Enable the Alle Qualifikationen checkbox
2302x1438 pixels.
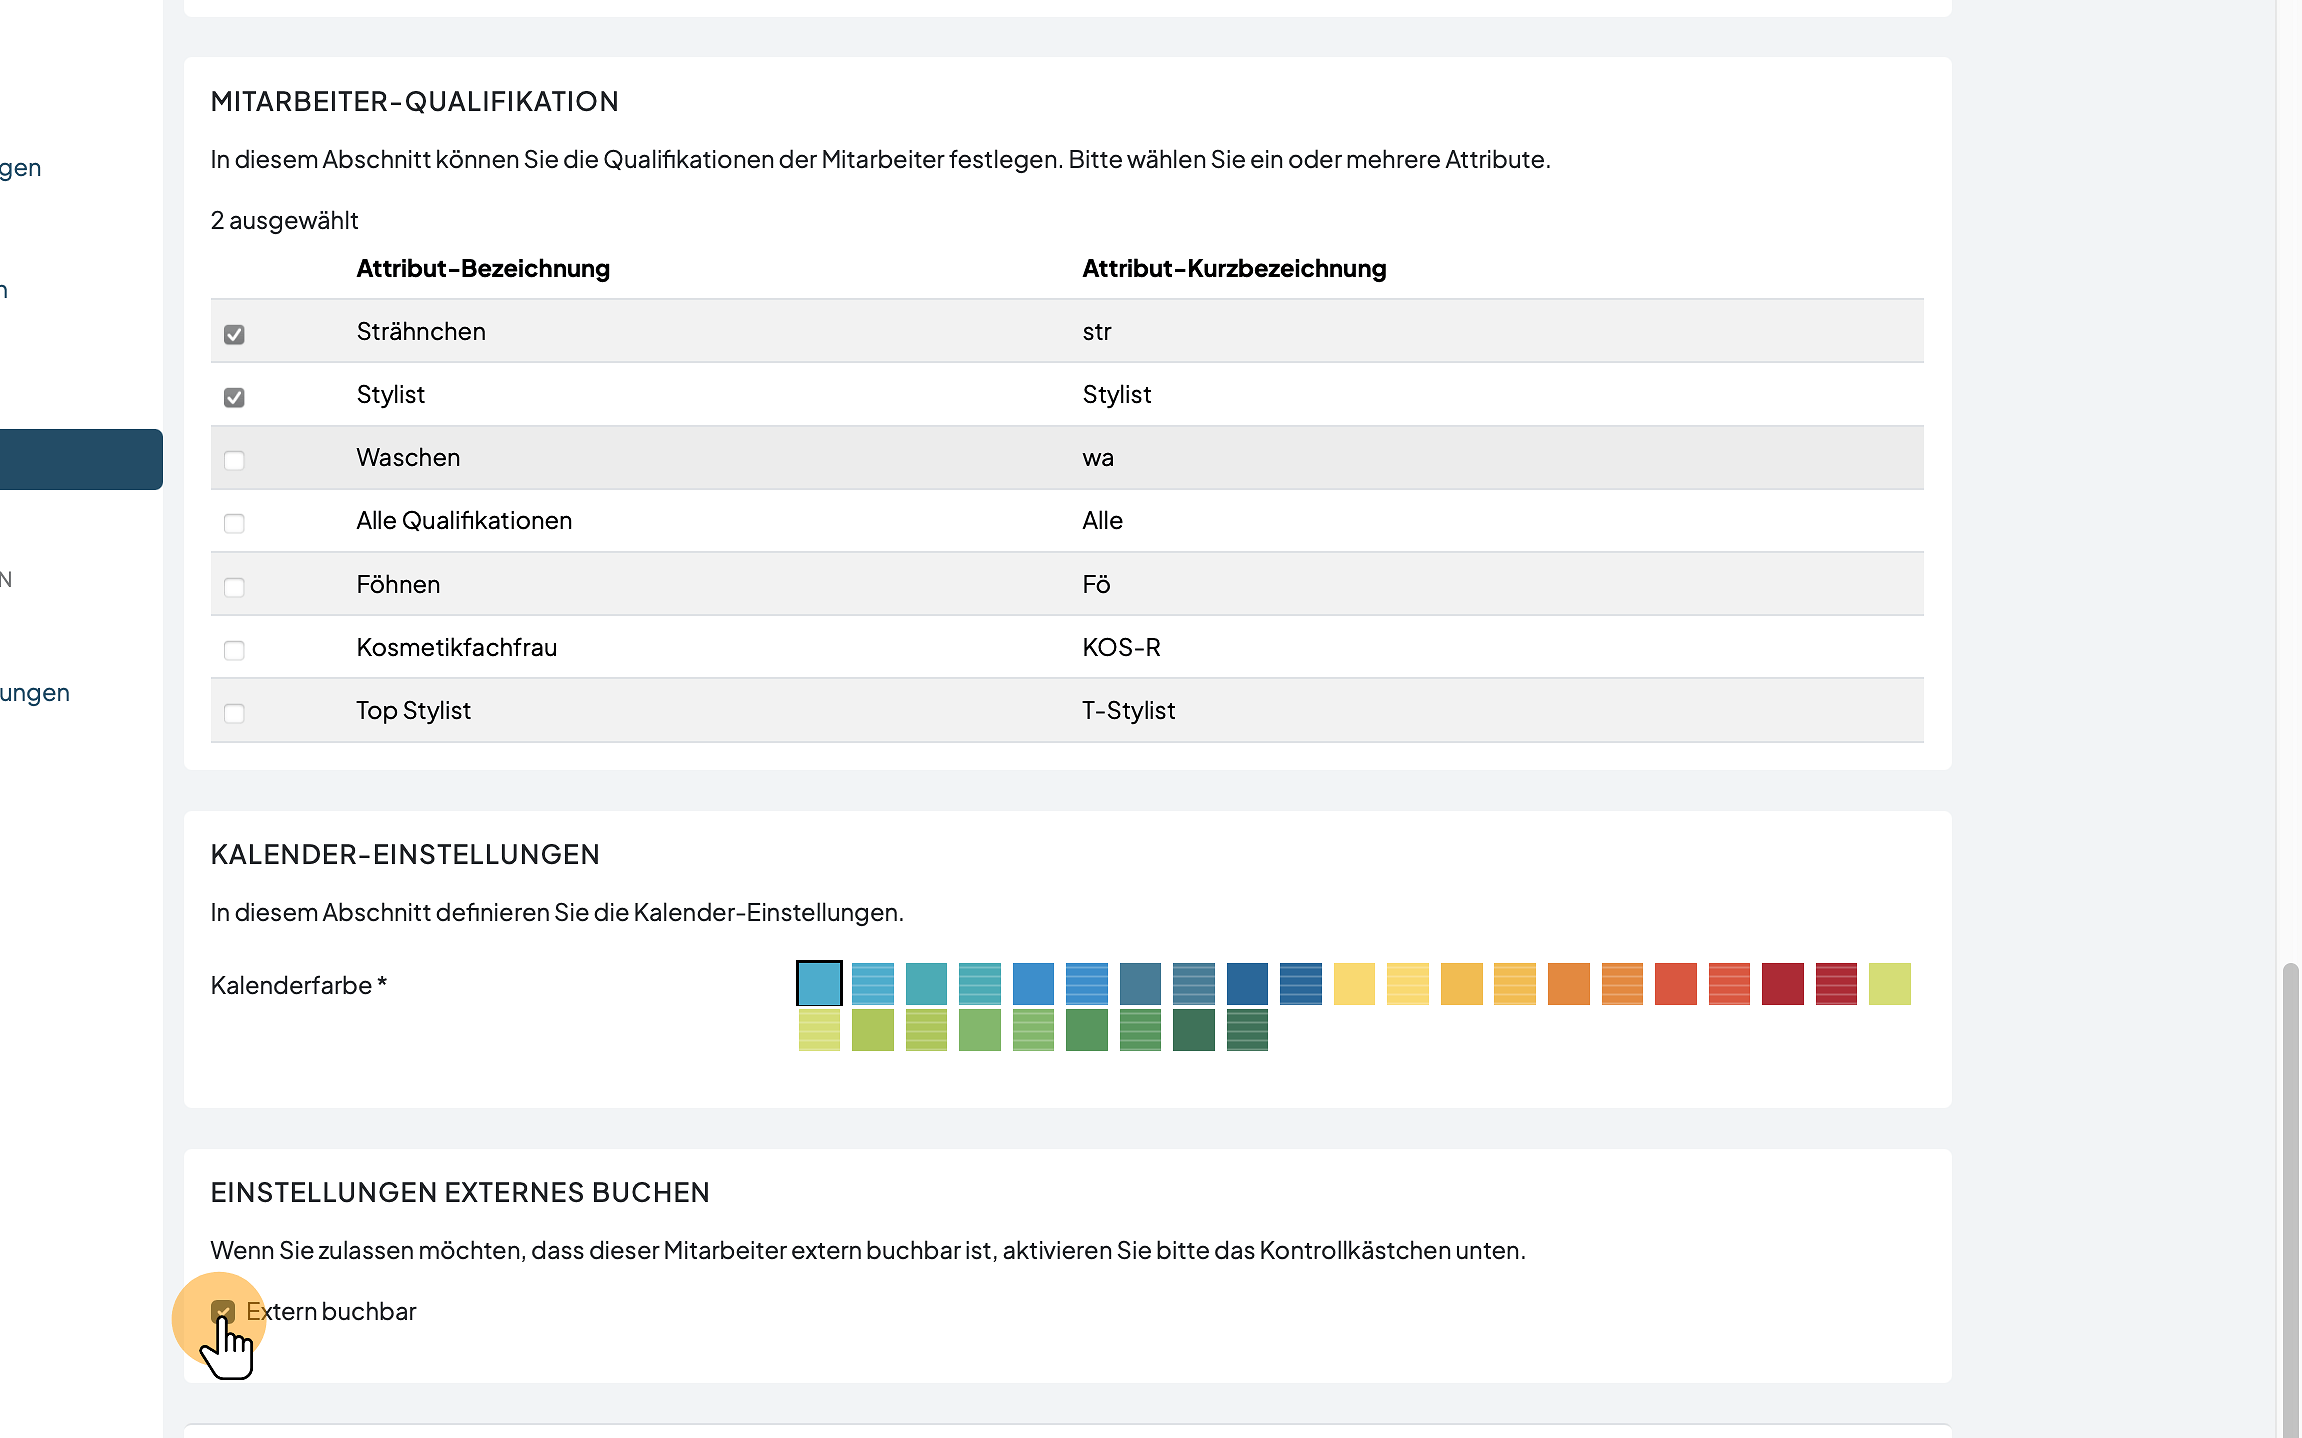tap(234, 523)
